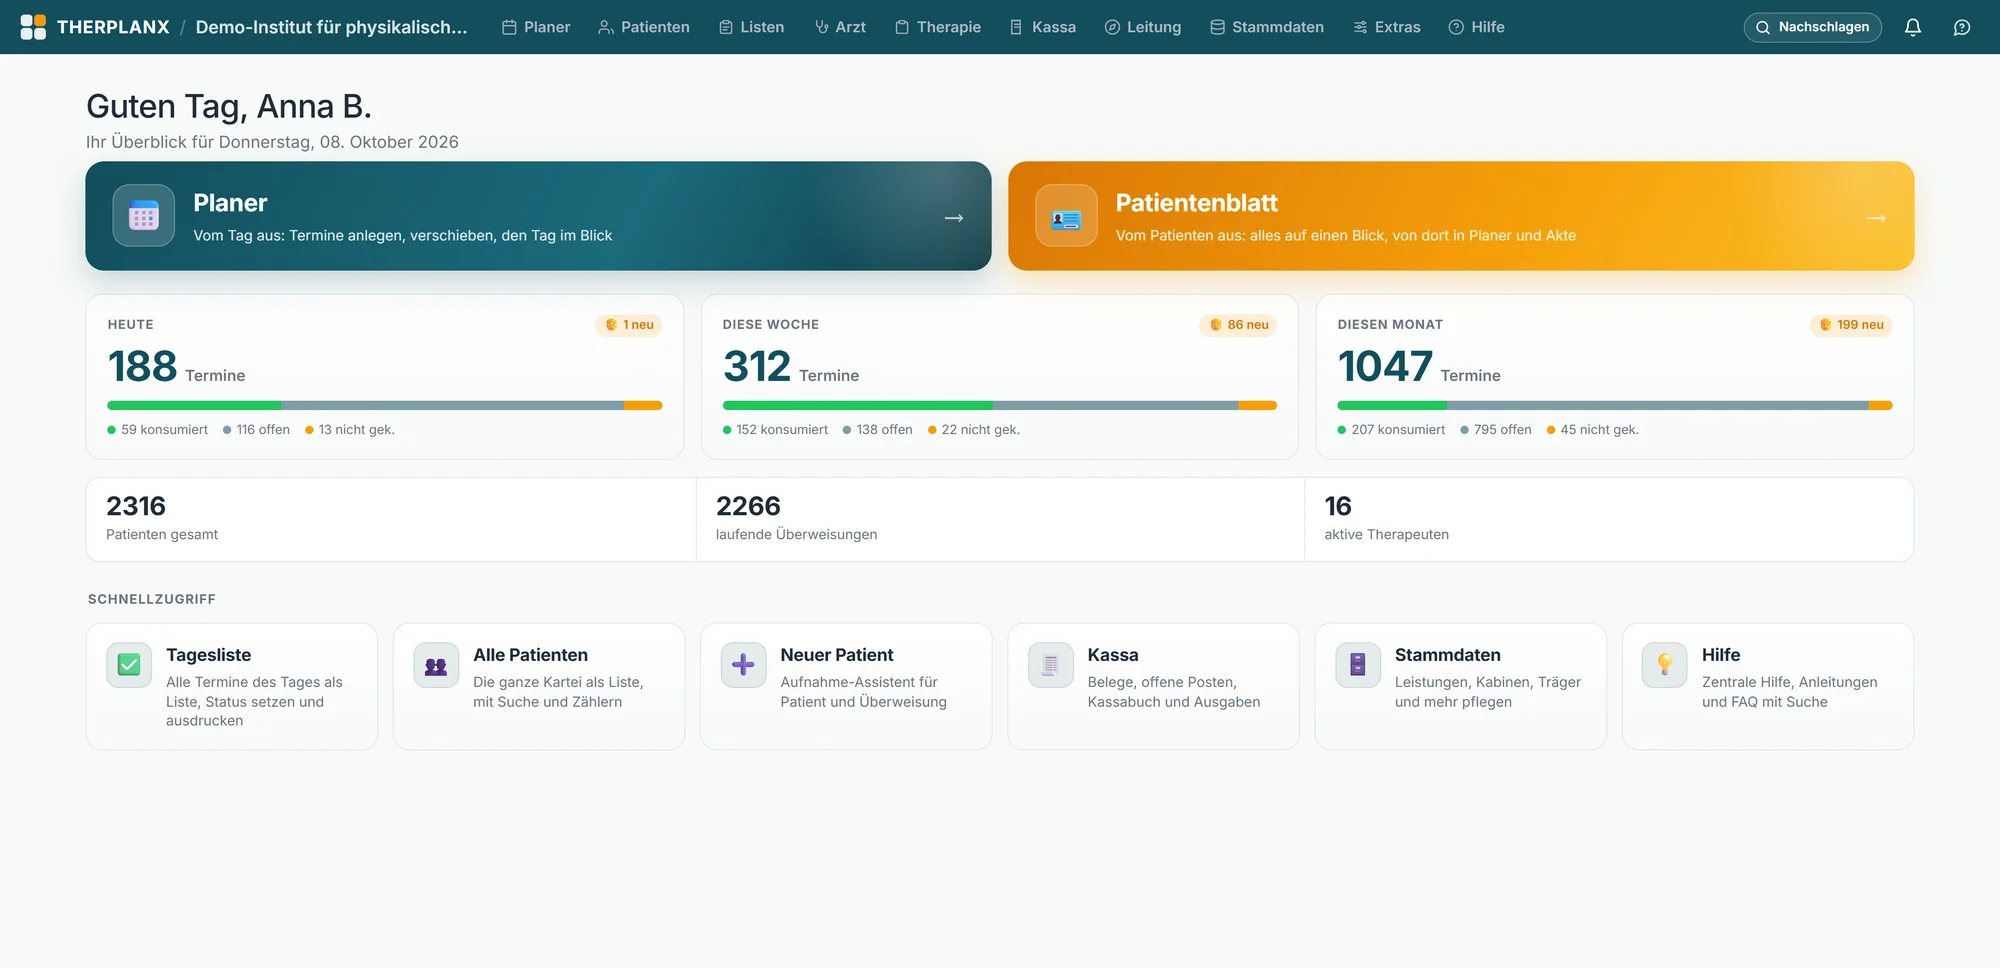Open the notifications bell
2000x968 pixels.
click(1912, 27)
